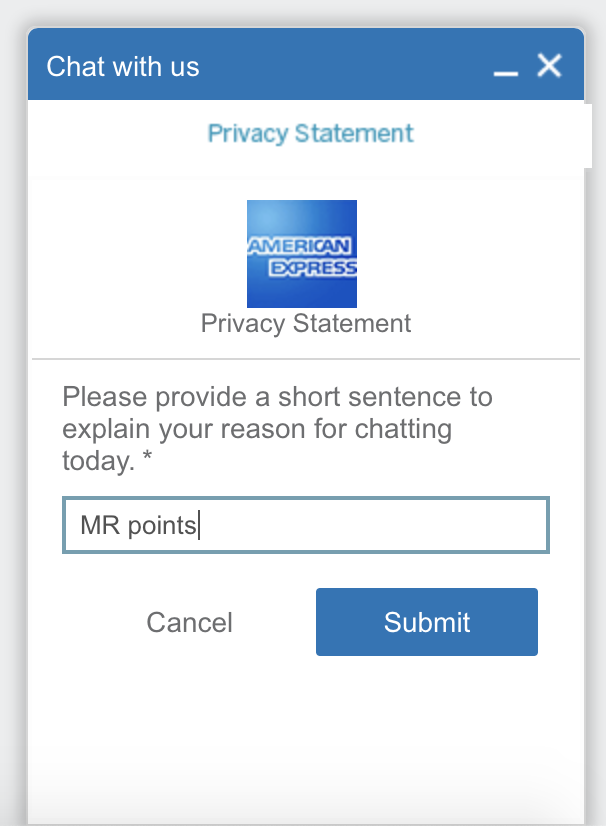The width and height of the screenshot is (606, 826).
Task: Click the required asterisk after "today."
Action: coord(148,461)
